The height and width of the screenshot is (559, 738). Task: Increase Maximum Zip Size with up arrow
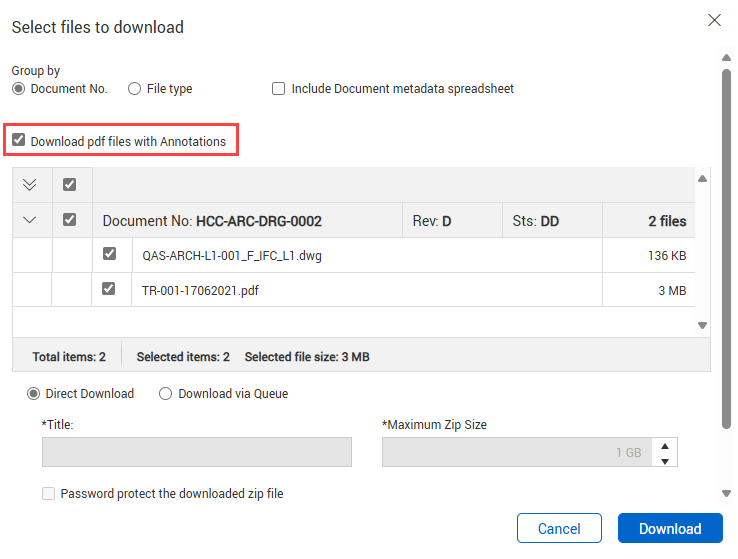[x=664, y=445]
